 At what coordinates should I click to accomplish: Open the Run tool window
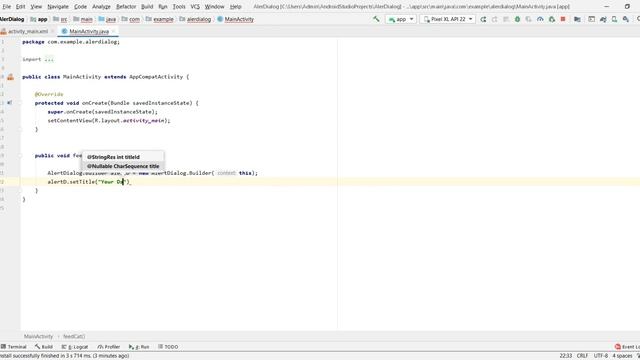(139, 347)
